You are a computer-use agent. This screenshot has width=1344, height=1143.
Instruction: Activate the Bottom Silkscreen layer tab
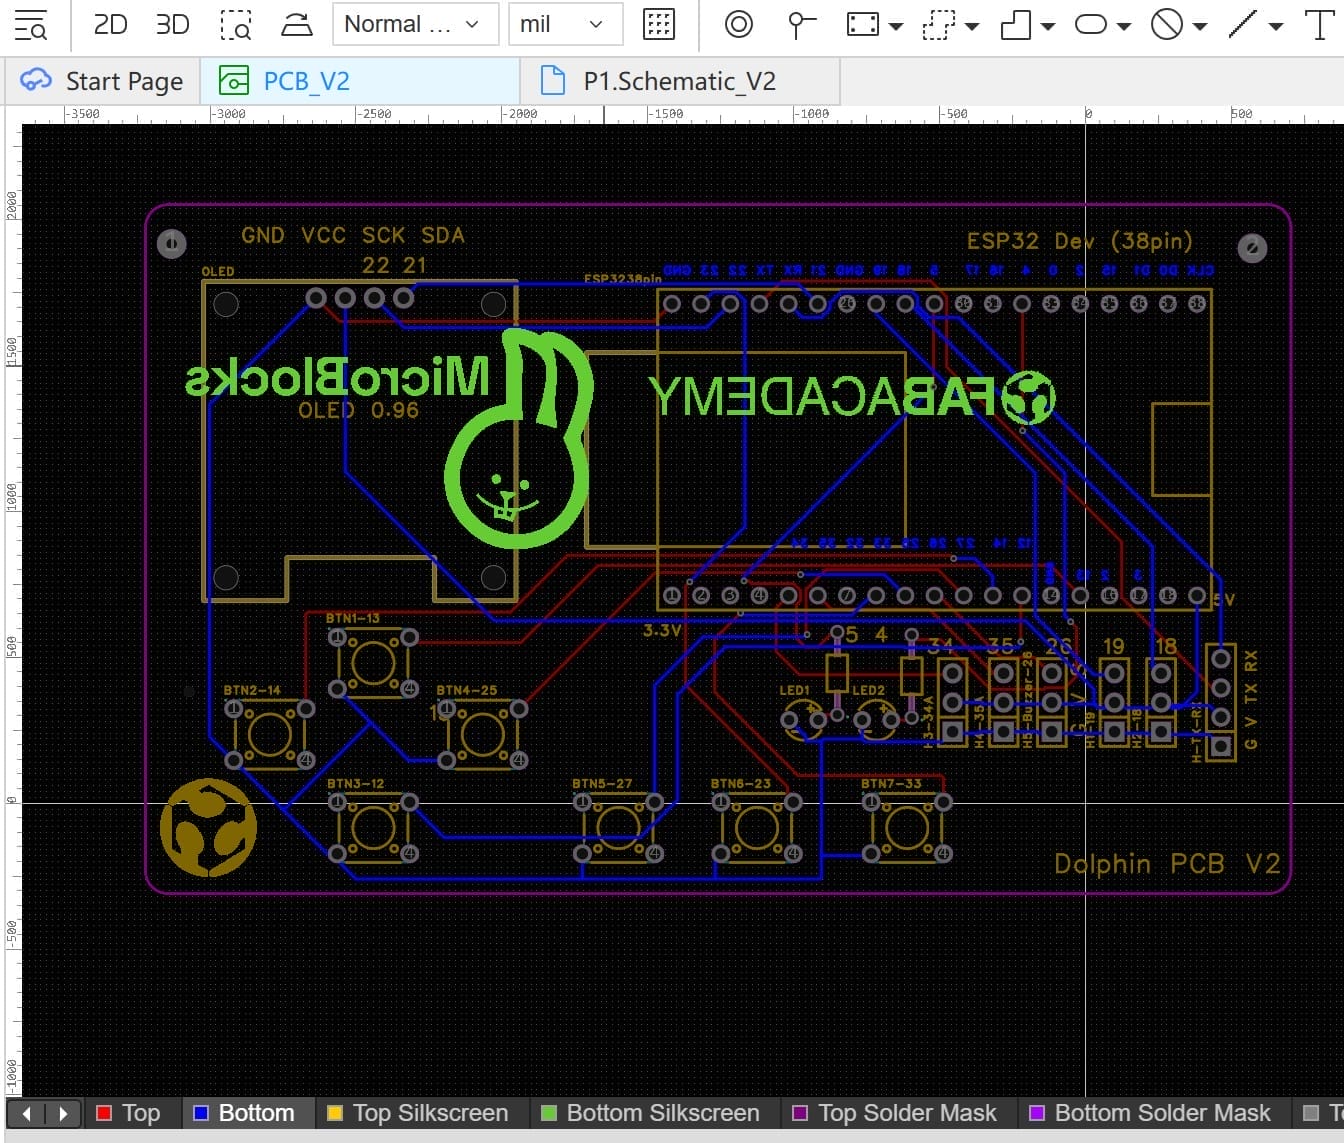[x=654, y=1113]
